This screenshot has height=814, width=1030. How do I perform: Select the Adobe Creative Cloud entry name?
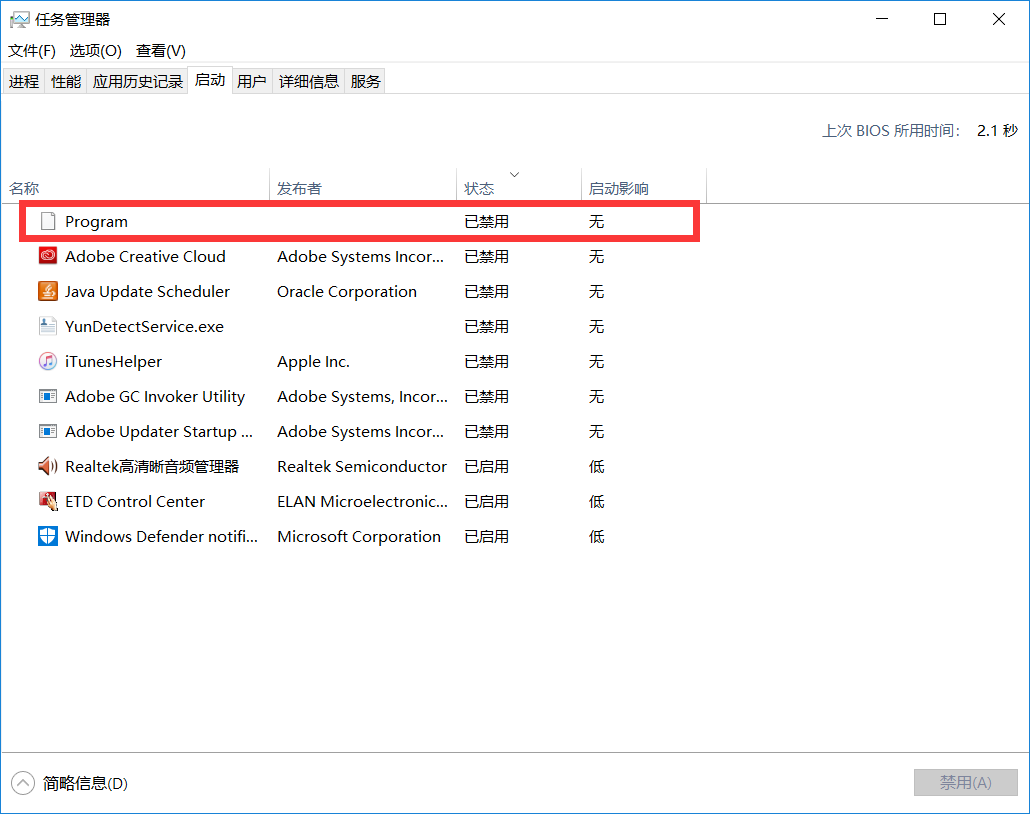[145, 256]
